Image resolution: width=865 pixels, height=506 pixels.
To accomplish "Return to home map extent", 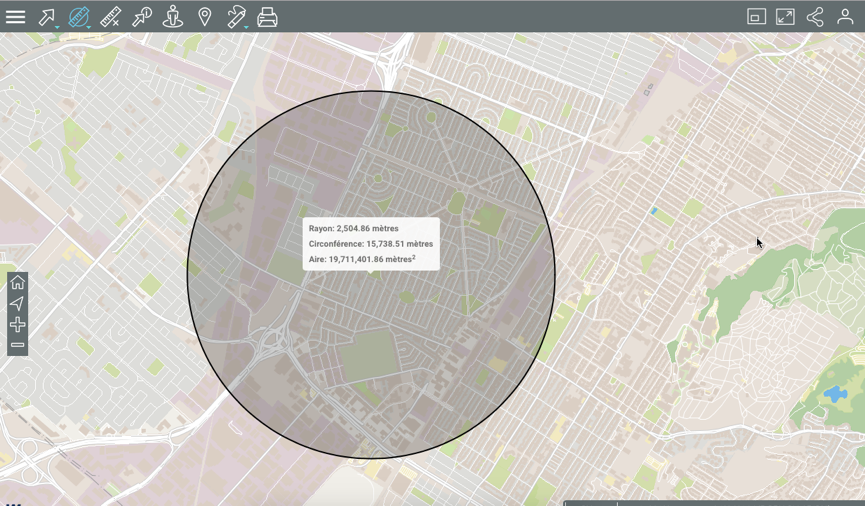I will pos(17,283).
